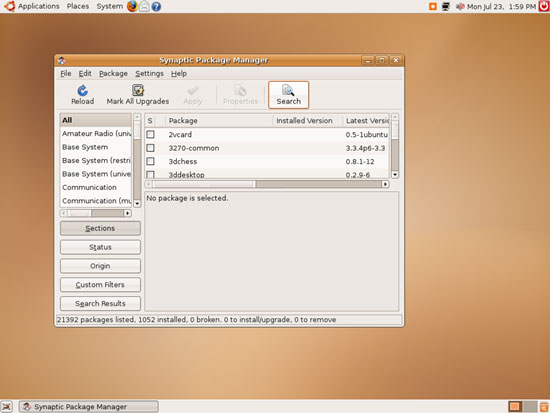Sort by the Package column header
550x413 pixels.
click(x=219, y=121)
